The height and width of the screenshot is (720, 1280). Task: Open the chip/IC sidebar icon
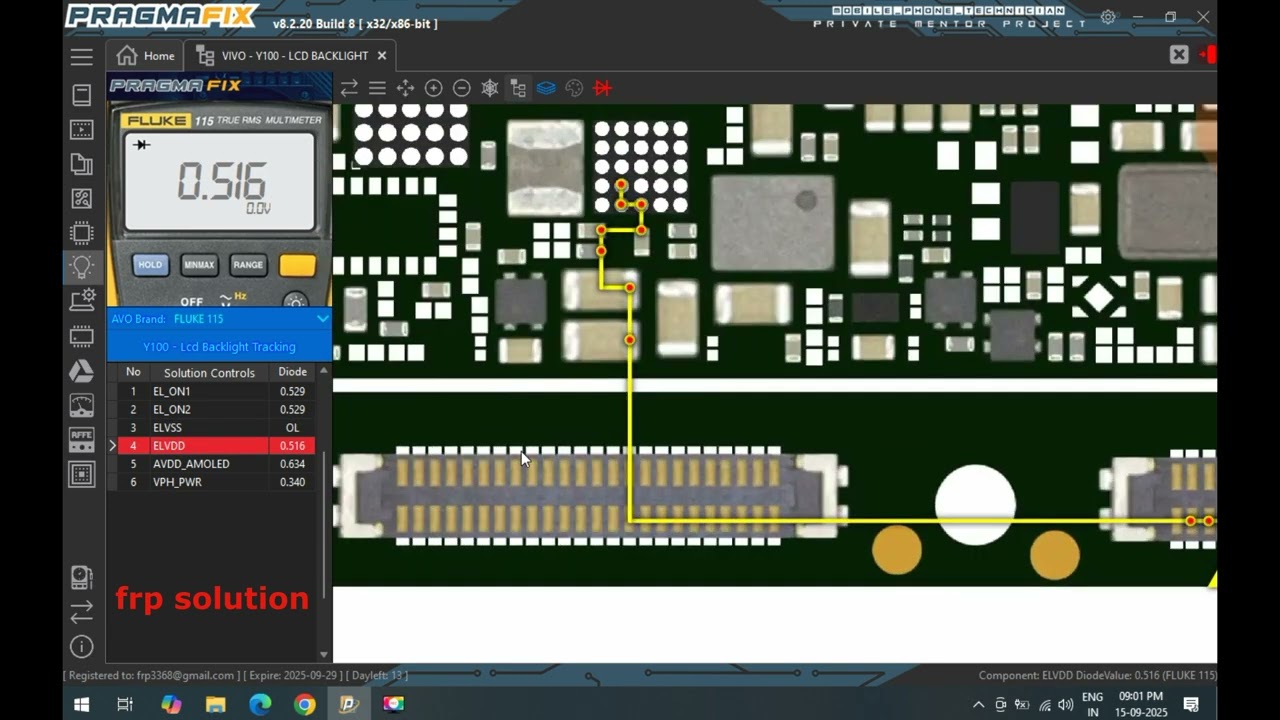pyautogui.click(x=82, y=233)
